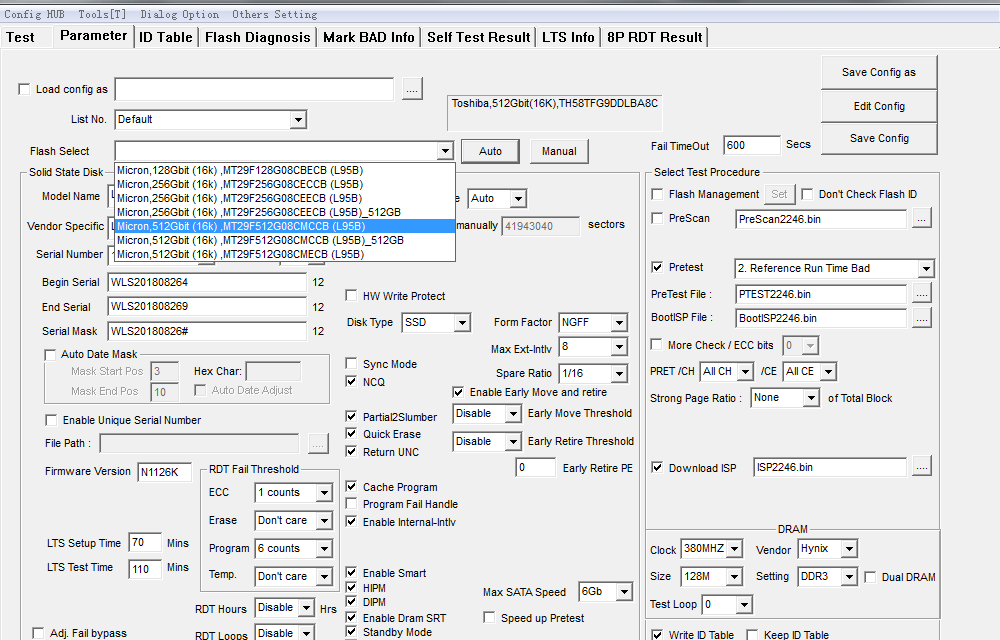The height and width of the screenshot is (640, 1000).
Task: Open the DRAM Clock 380MHZ dropdown
Action: pos(735,549)
